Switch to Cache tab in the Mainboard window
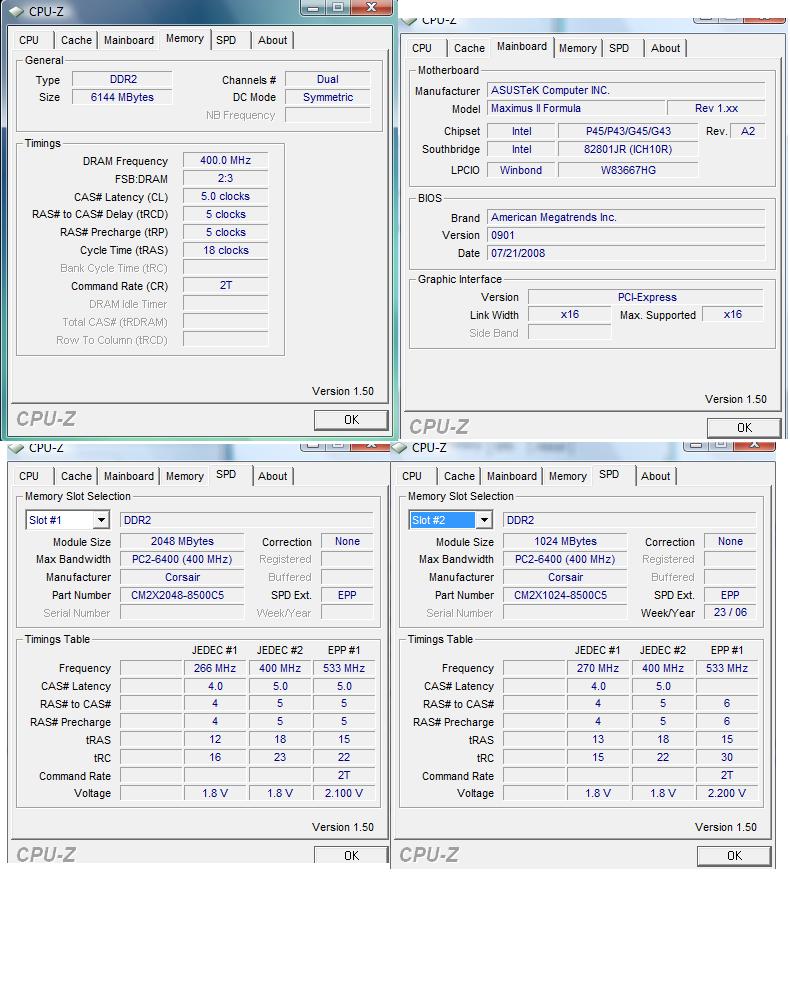The image size is (790, 993). click(x=469, y=48)
